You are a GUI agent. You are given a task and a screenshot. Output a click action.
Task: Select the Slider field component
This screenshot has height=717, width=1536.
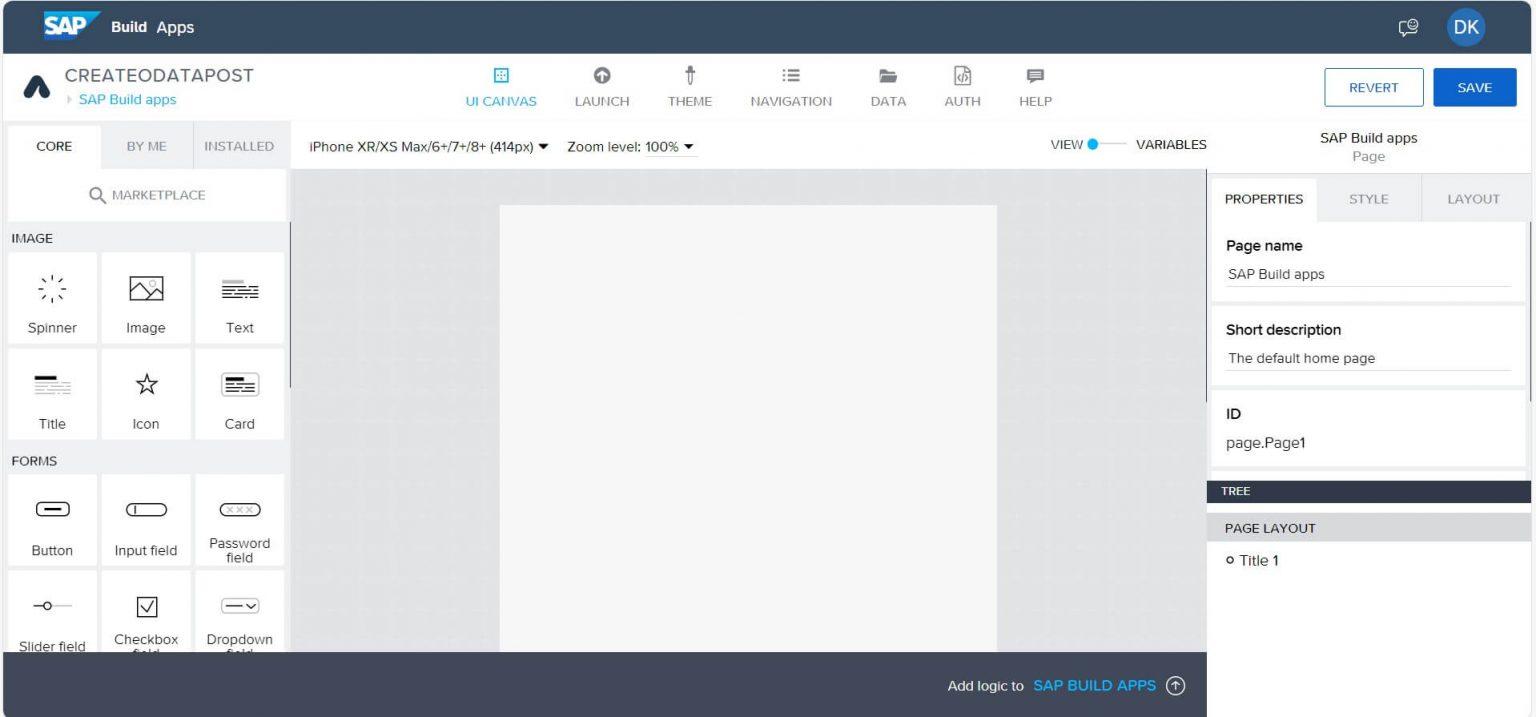tap(51, 614)
